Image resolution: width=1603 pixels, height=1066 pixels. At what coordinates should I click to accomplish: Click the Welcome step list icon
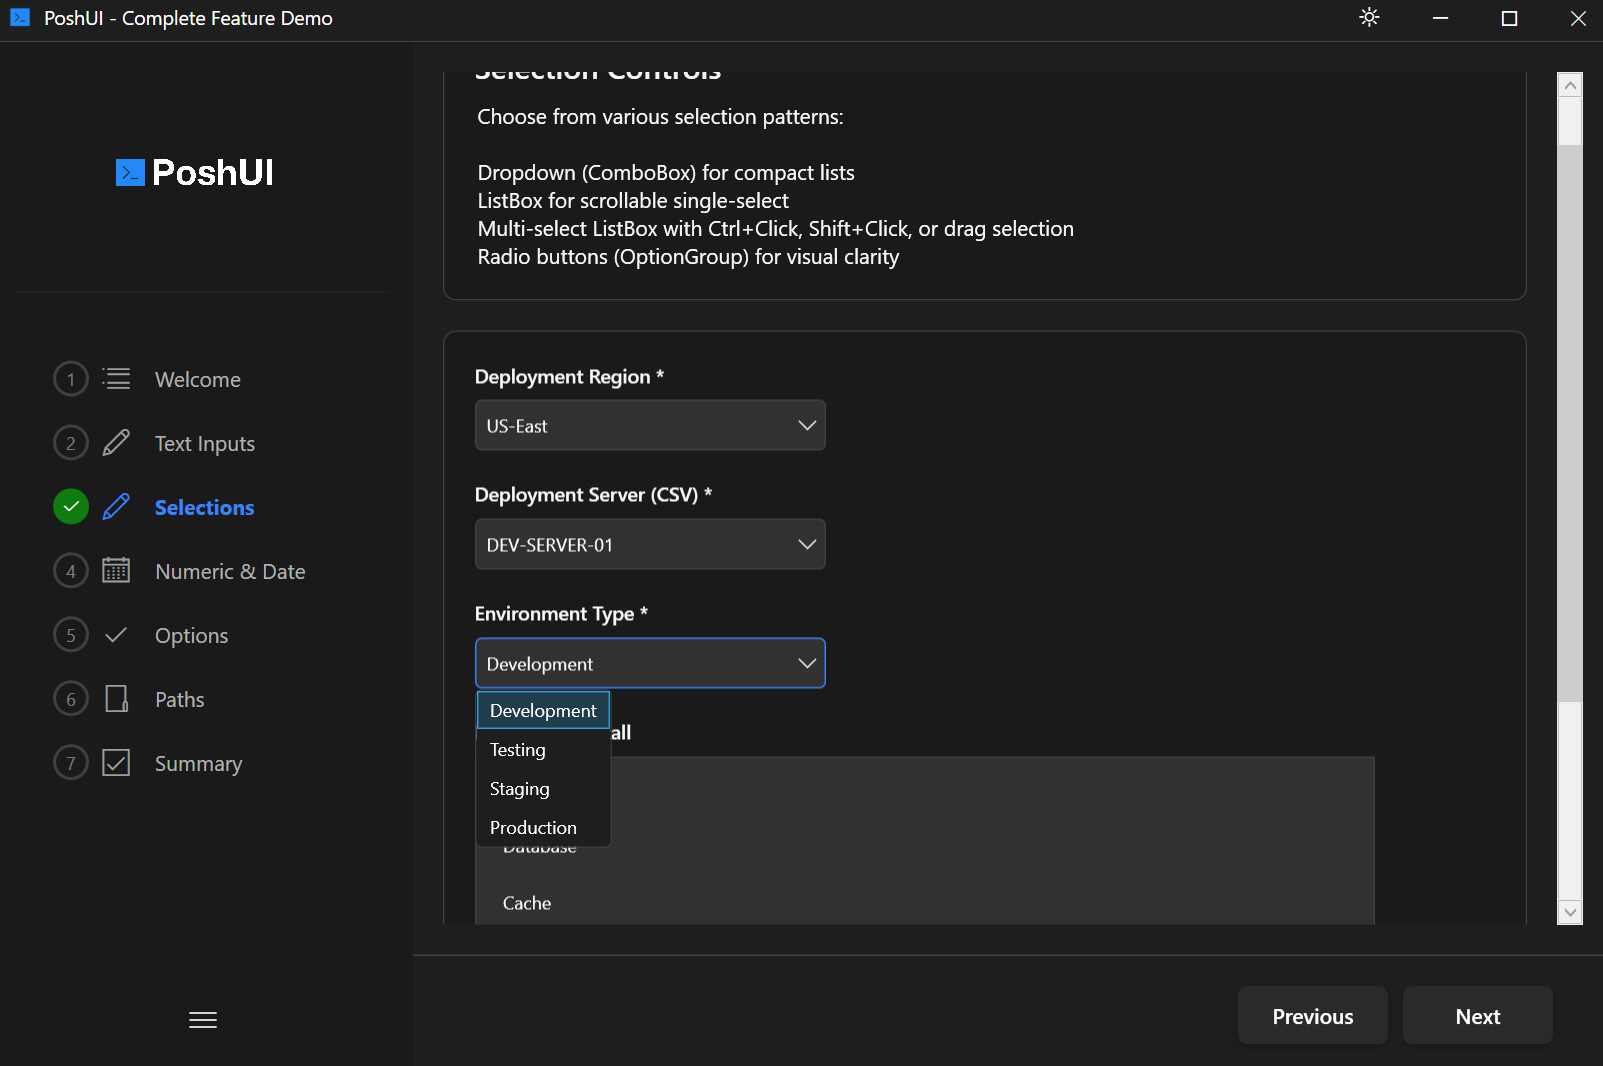click(x=116, y=379)
